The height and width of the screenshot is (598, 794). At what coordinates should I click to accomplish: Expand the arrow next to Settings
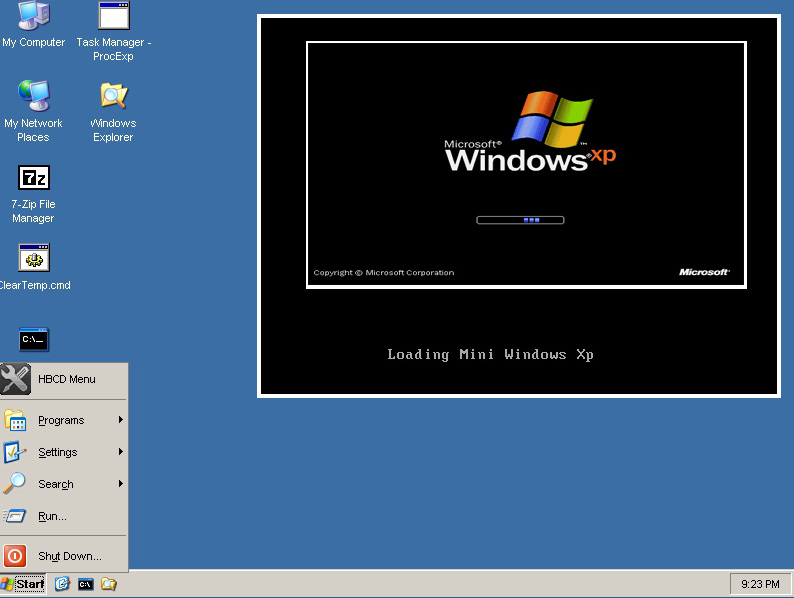tap(121, 452)
